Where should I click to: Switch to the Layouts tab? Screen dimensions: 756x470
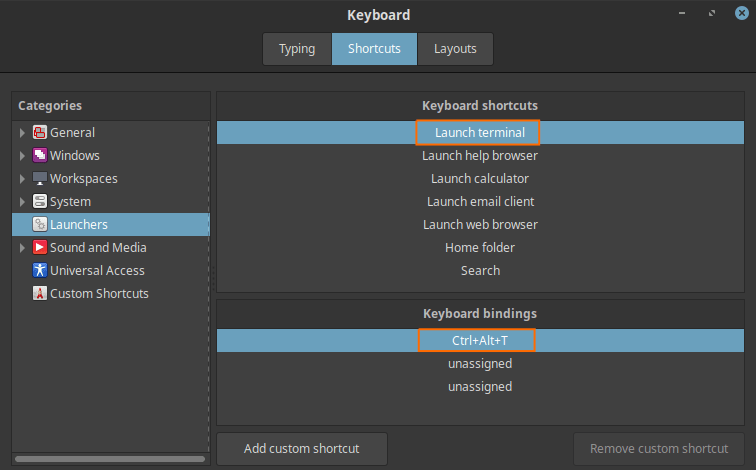pos(455,49)
